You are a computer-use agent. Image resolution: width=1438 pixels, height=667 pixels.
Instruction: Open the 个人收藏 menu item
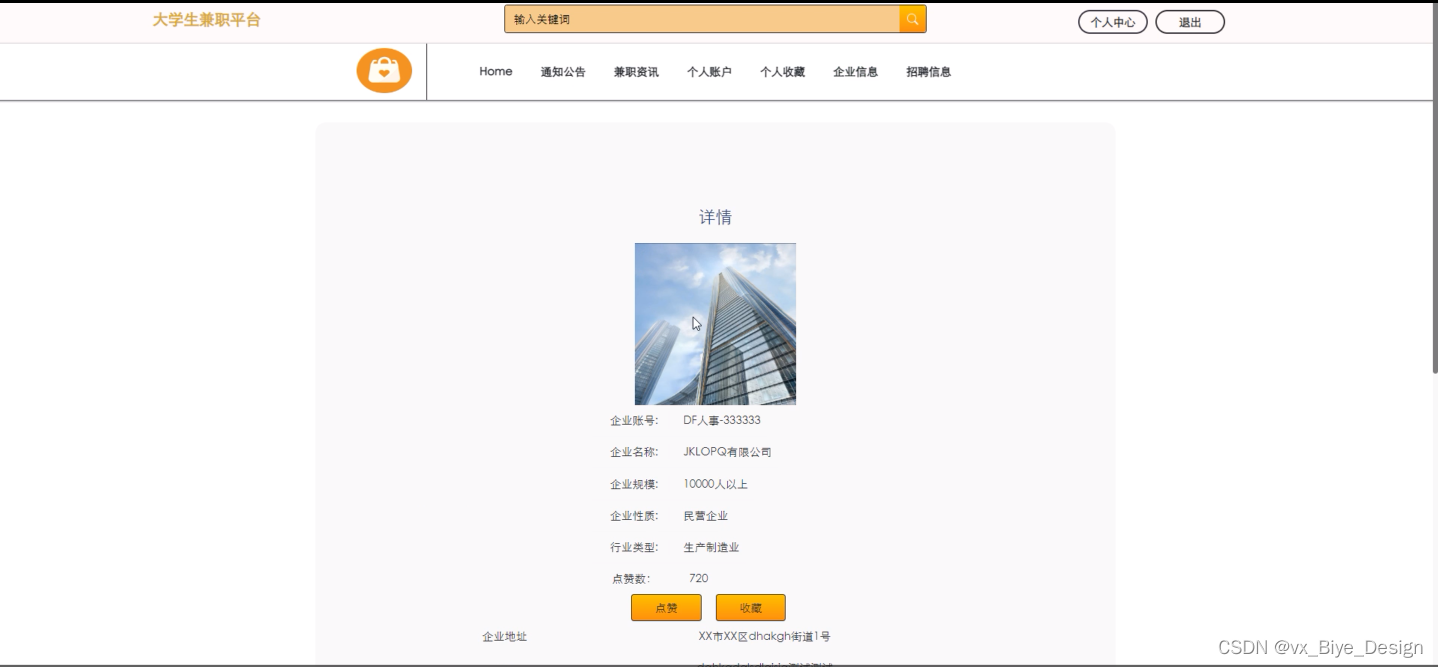click(x=782, y=72)
